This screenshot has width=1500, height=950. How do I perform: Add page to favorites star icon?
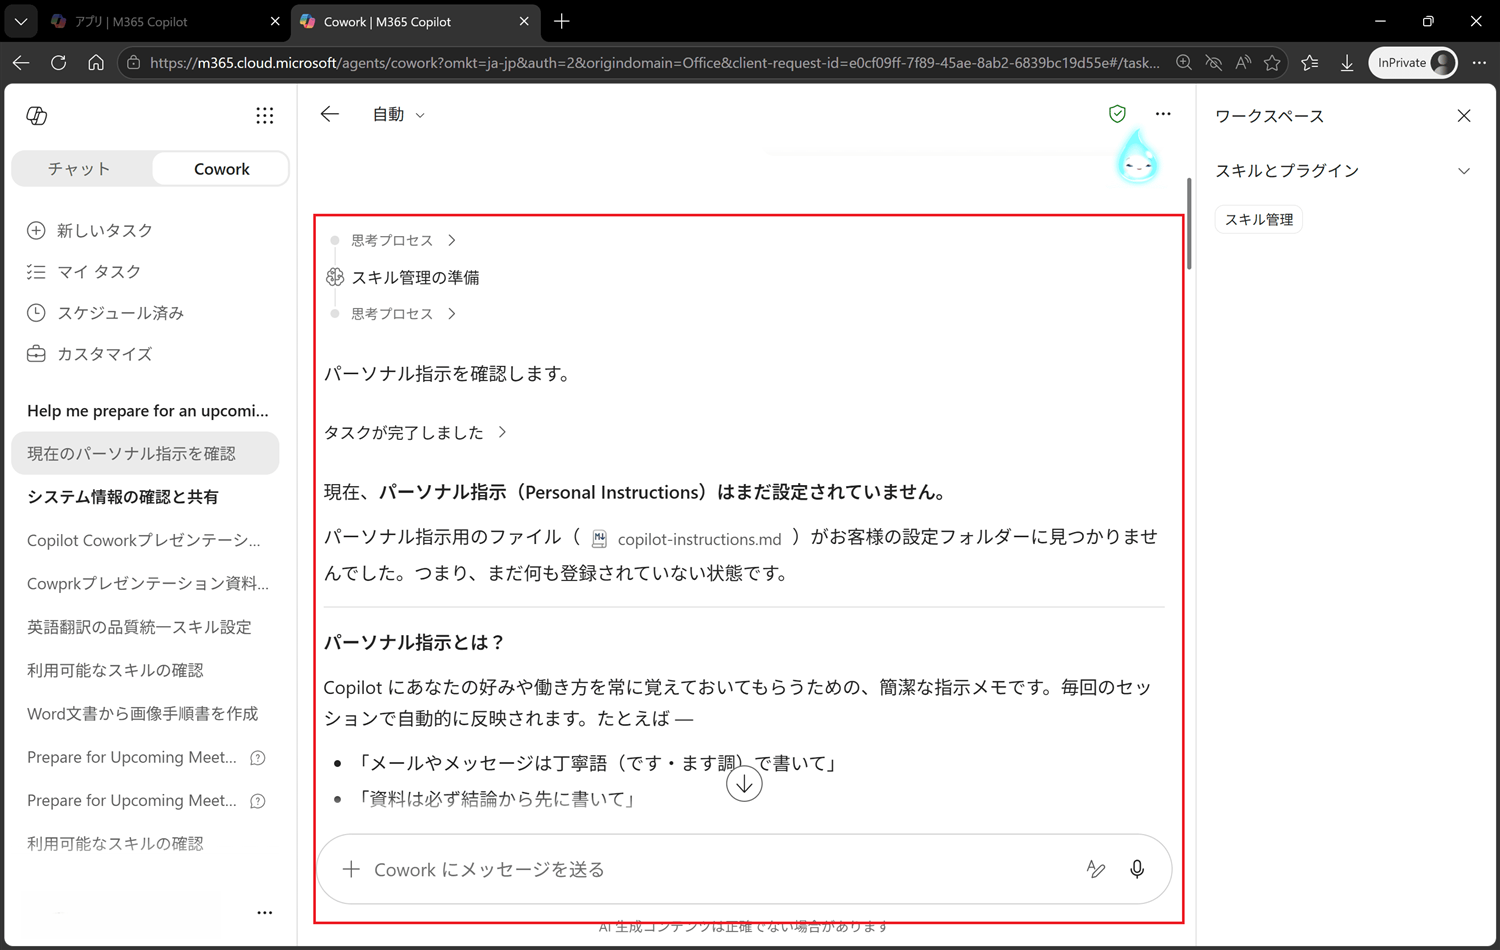1272,62
